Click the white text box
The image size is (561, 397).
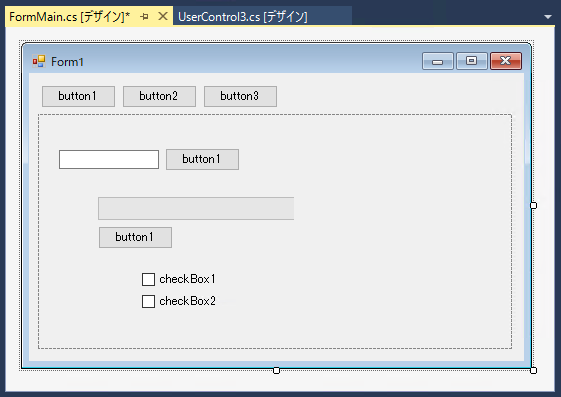pos(109,160)
